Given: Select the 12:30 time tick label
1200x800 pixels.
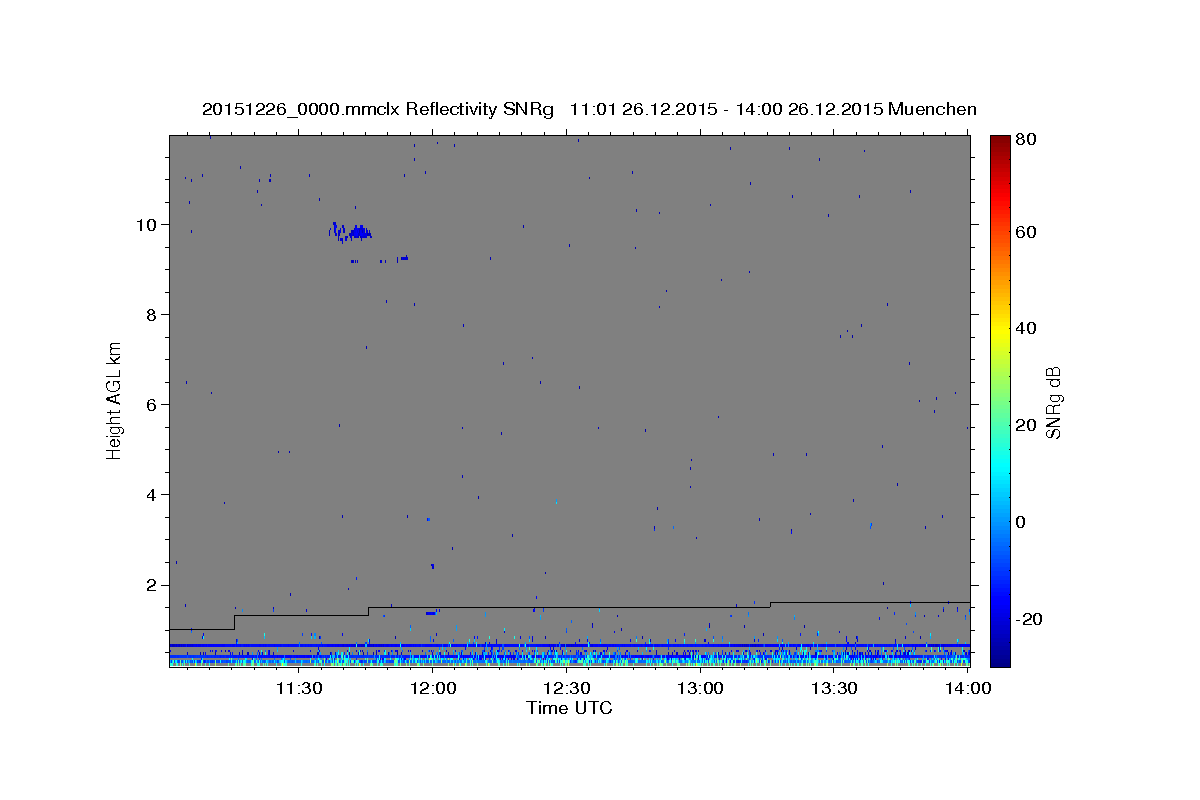Looking at the screenshot, I should point(566,688).
